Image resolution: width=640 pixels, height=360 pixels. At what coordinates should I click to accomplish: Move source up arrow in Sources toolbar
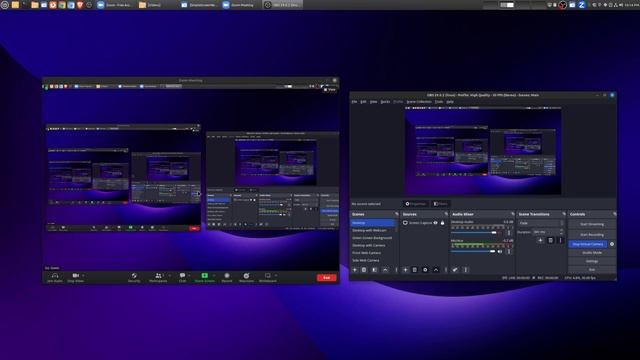pyautogui.click(x=436, y=270)
